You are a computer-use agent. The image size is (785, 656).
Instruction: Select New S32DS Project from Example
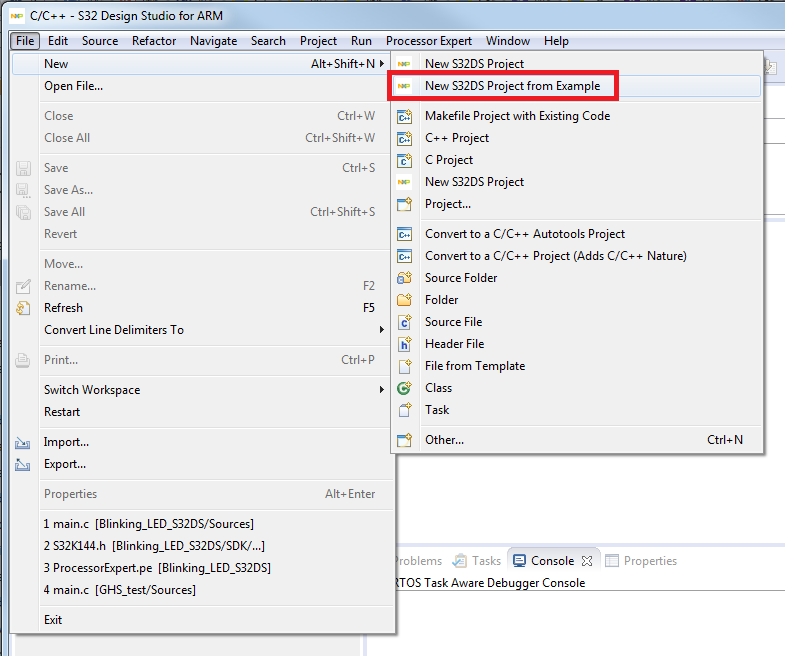tap(577, 86)
